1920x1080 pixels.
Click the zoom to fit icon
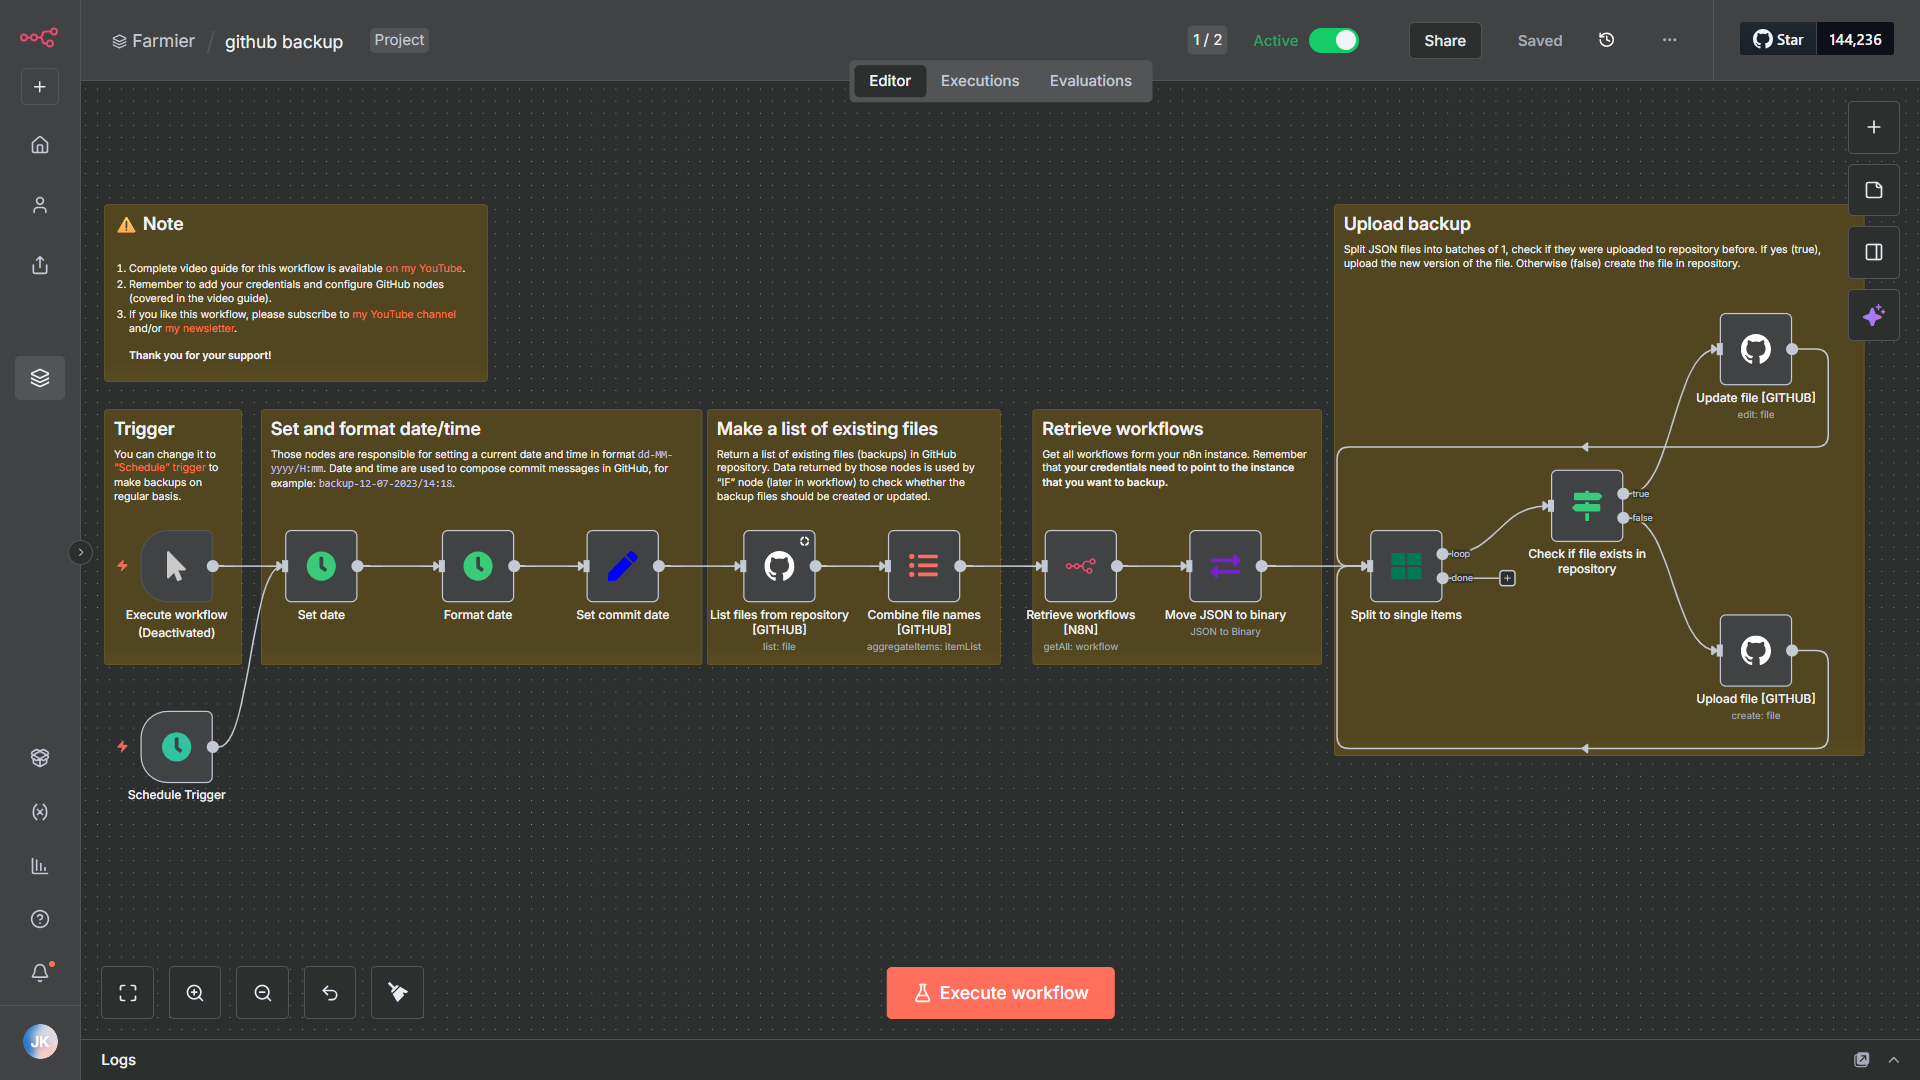(128, 993)
